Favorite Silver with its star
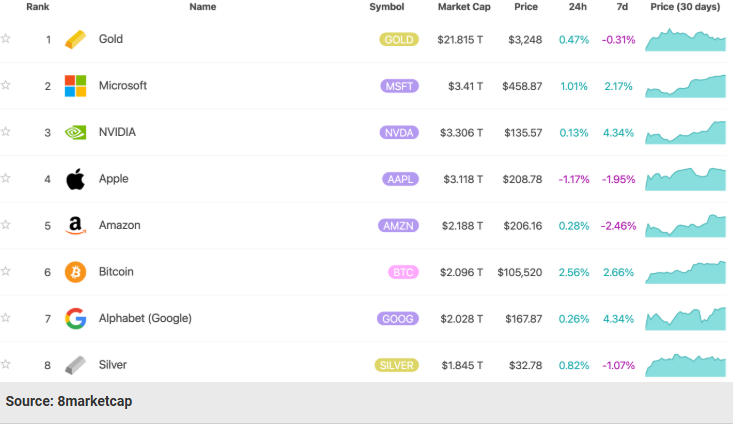Viewport: 733px width, 424px height. click(x=6, y=364)
